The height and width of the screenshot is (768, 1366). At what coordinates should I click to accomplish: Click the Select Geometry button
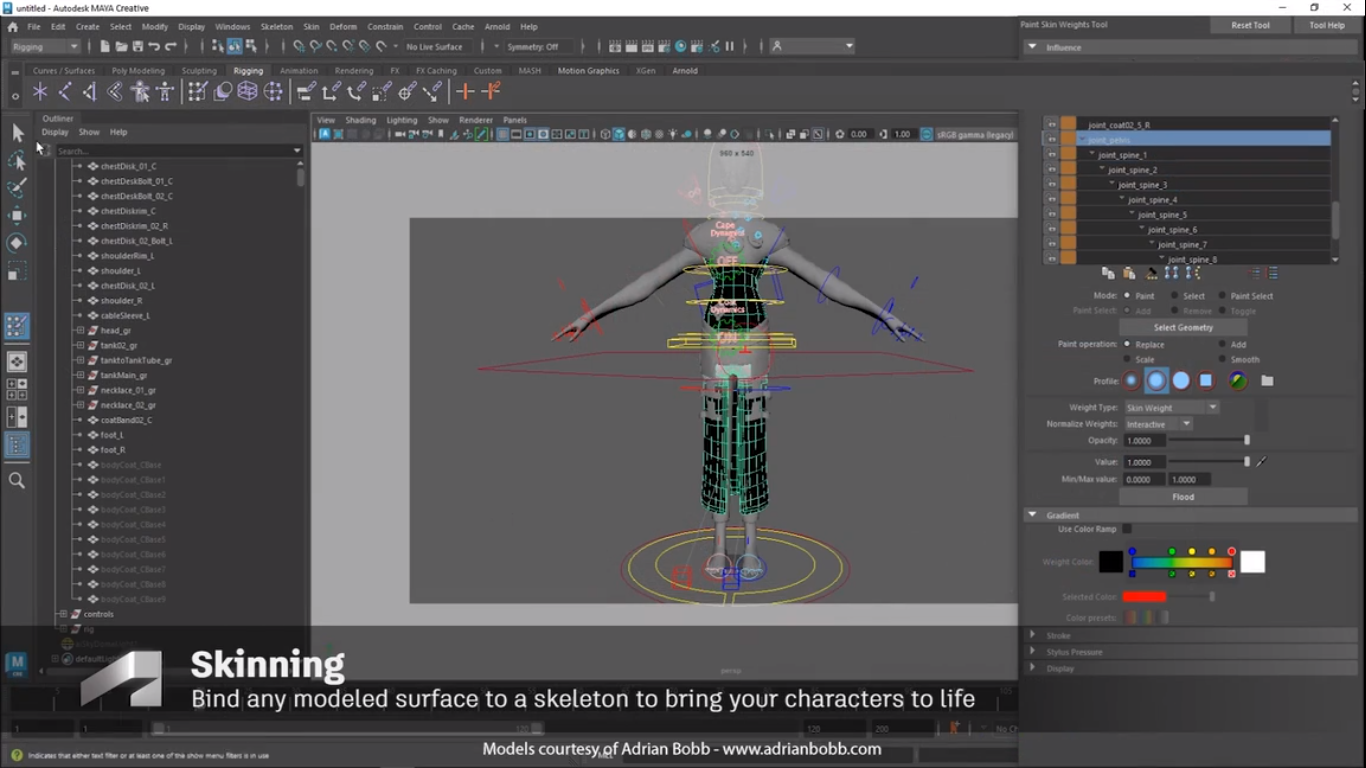pyautogui.click(x=1183, y=327)
